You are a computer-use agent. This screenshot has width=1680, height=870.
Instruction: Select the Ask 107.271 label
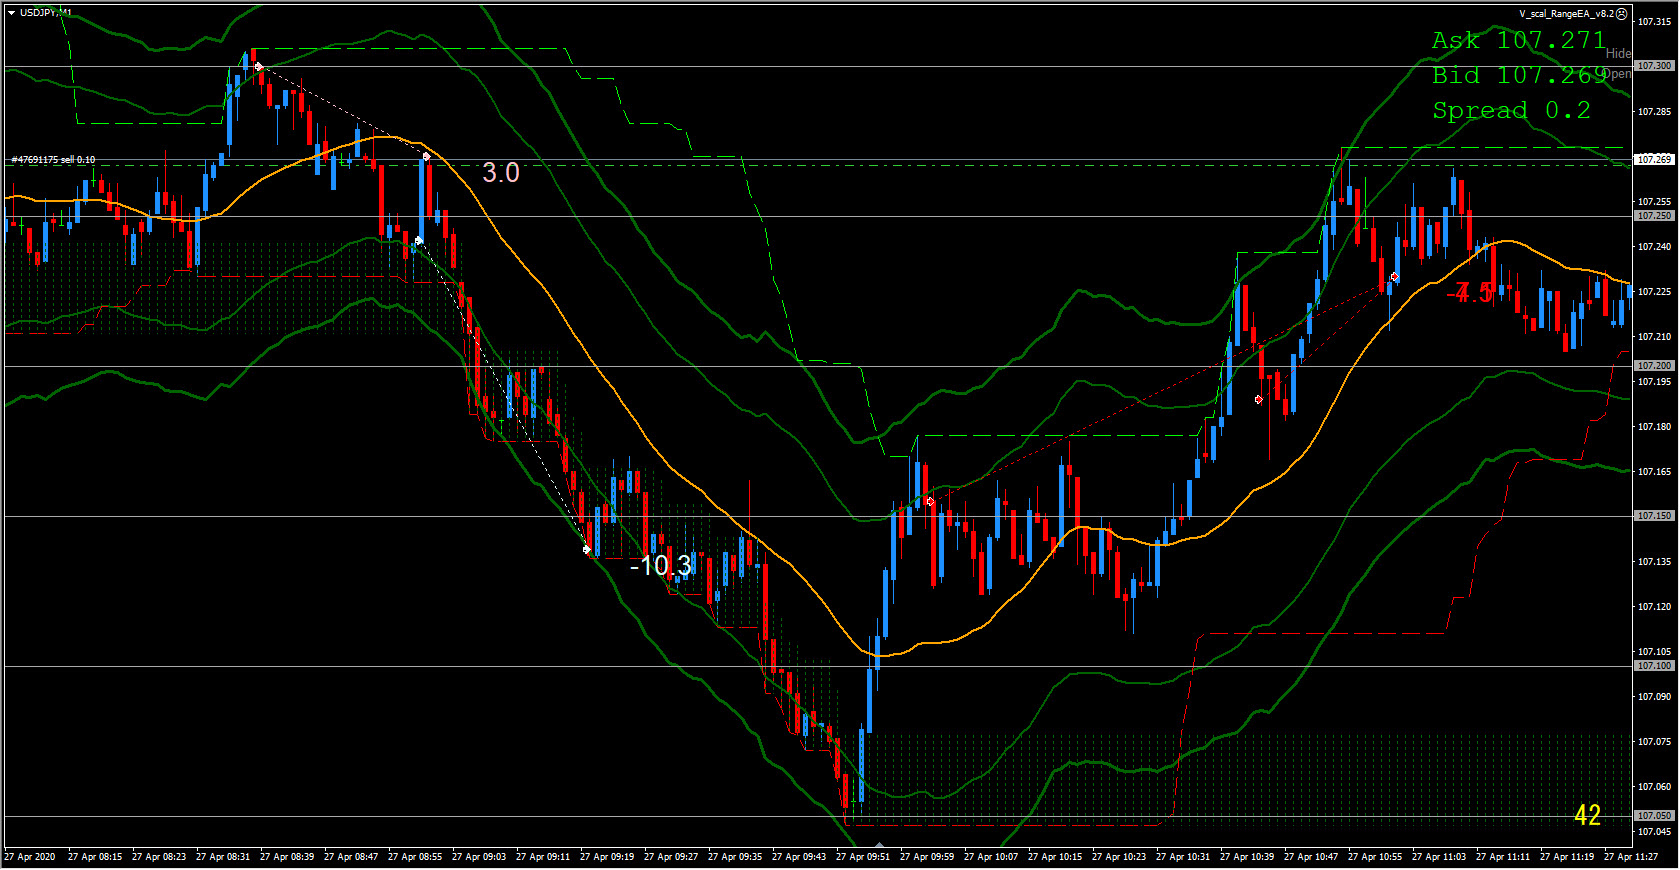(1518, 40)
